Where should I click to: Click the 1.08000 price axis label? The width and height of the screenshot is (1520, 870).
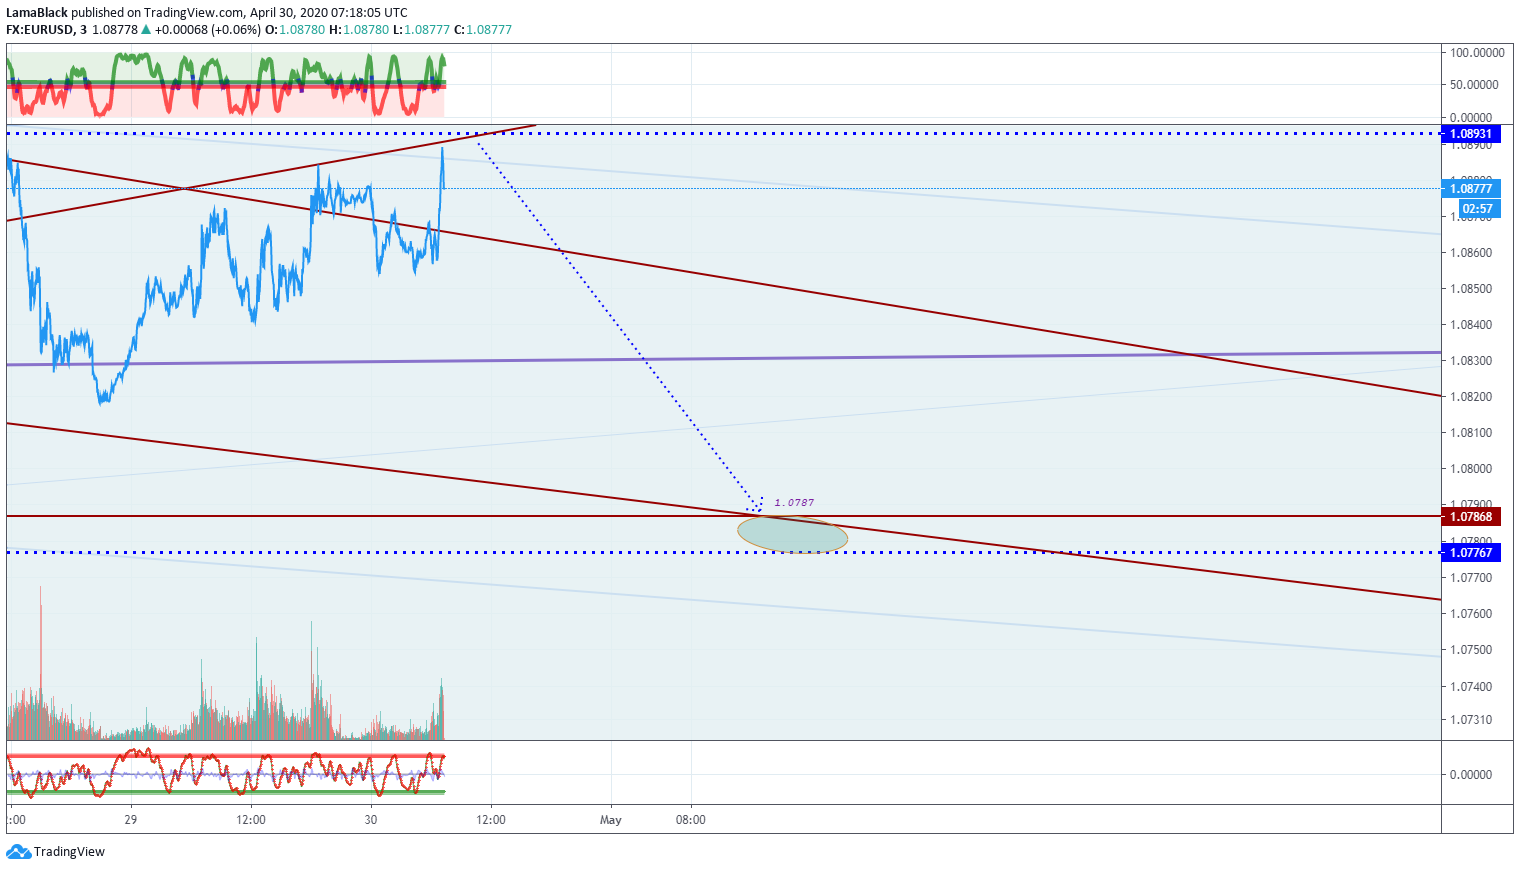click(x=1471, y=469)
